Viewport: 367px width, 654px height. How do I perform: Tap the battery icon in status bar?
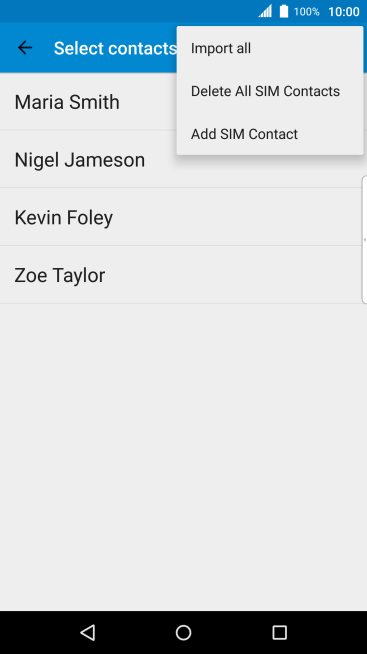pos(284,11)
